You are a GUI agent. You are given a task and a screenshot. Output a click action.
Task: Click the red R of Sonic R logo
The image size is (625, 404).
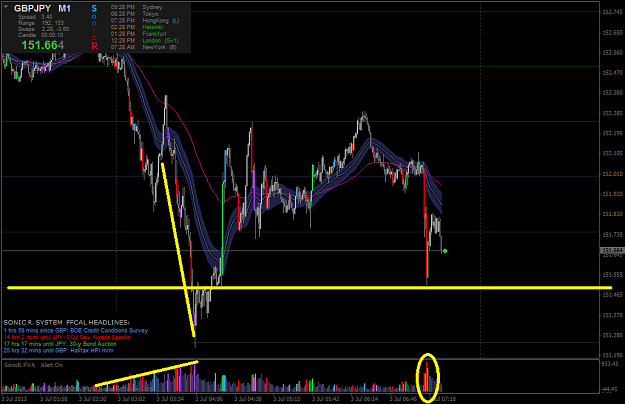coord(94,46)
